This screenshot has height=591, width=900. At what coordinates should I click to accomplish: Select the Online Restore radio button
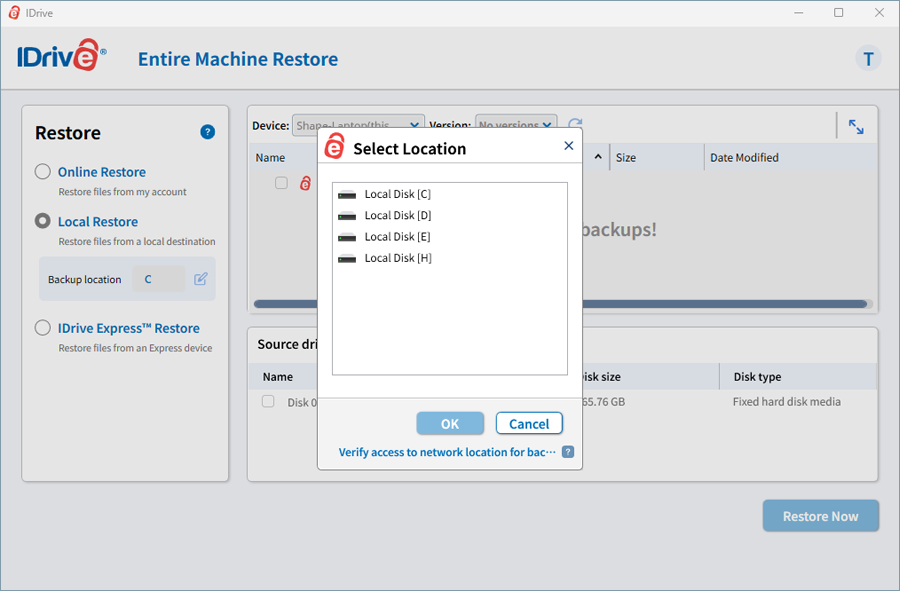[43, 171]
